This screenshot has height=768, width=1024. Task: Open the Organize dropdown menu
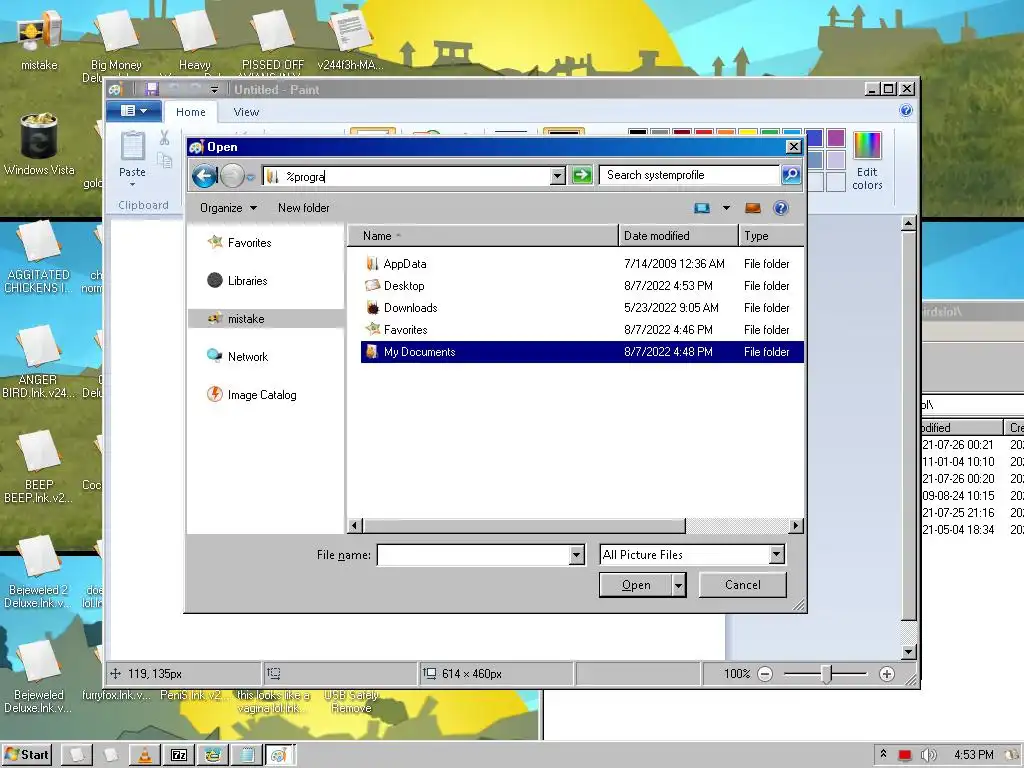[229, 208]
